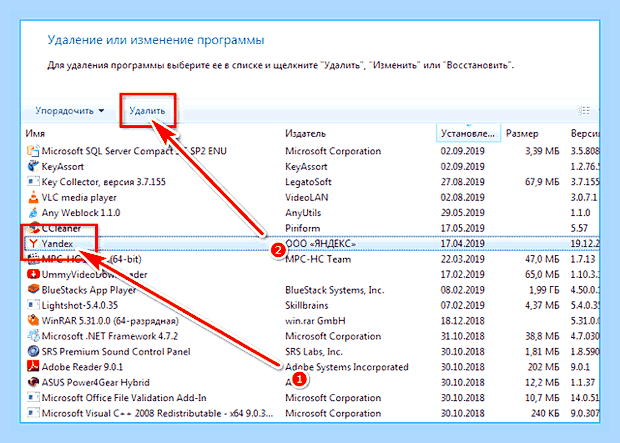This screenshot has height=443, width=620.
Task: Click the Удалить toolbar button
Action: coord(147,111)
